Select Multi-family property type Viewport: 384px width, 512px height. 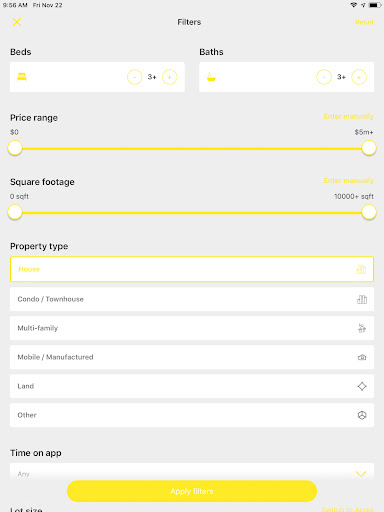[192, 328]
